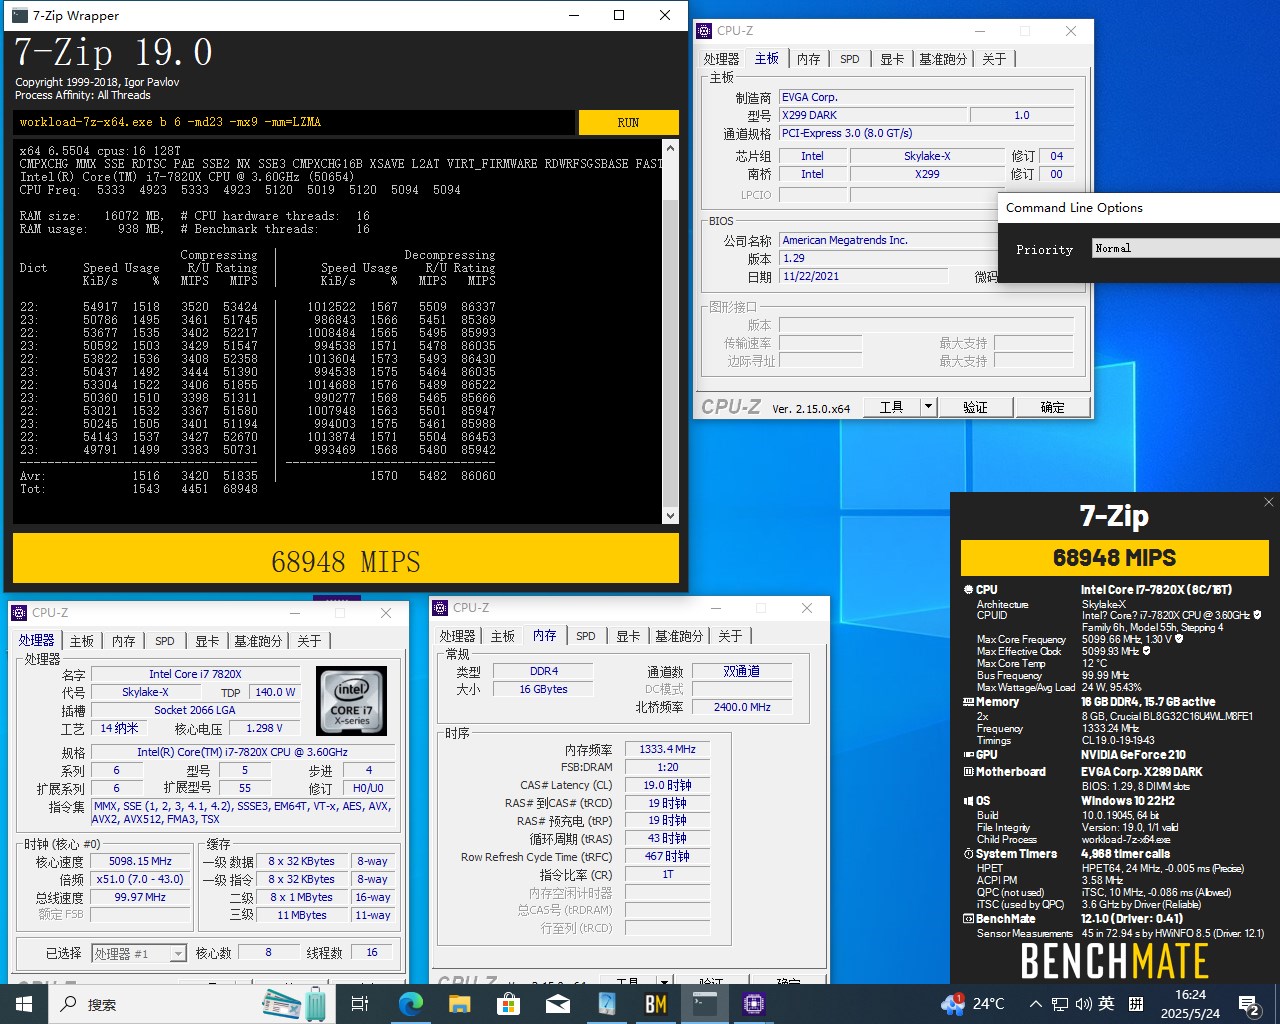This screenshot has width=1280, height=1024.
Task: Click the CPU-Z icon in bottom-left window title bar
Action: click(19, 613)
